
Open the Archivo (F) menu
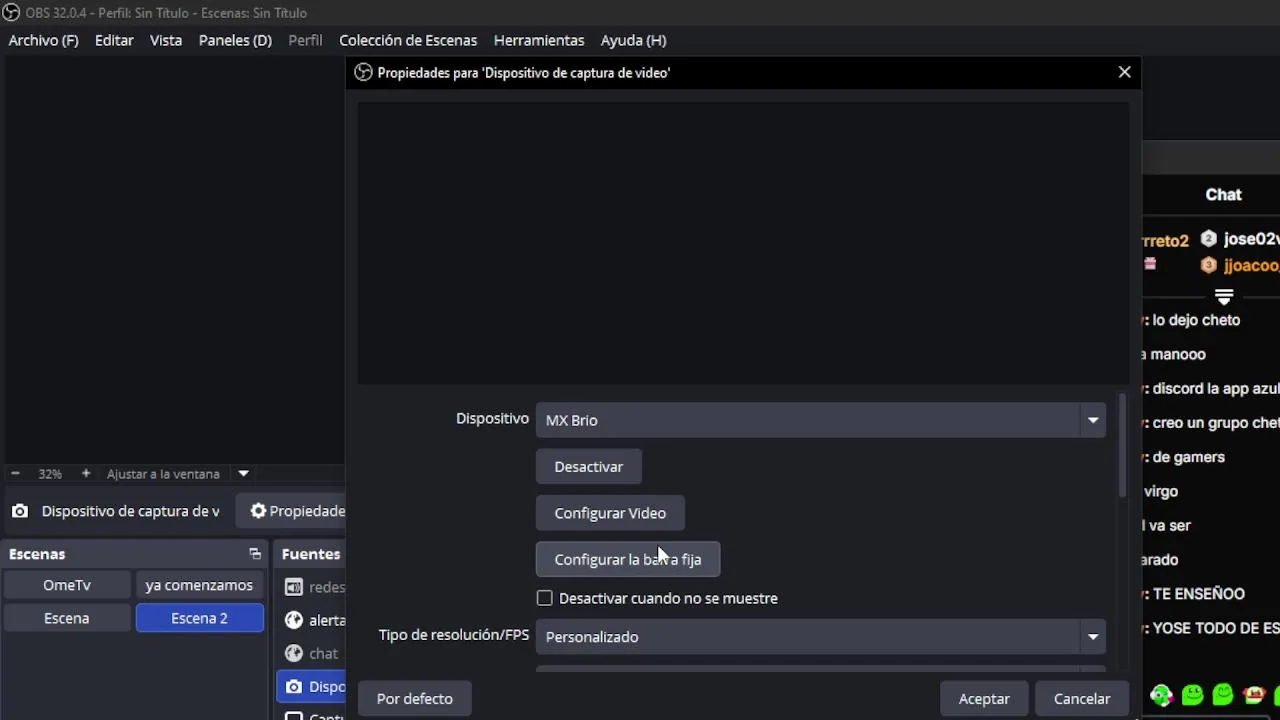pyautogui.click(x=43, y=40)
